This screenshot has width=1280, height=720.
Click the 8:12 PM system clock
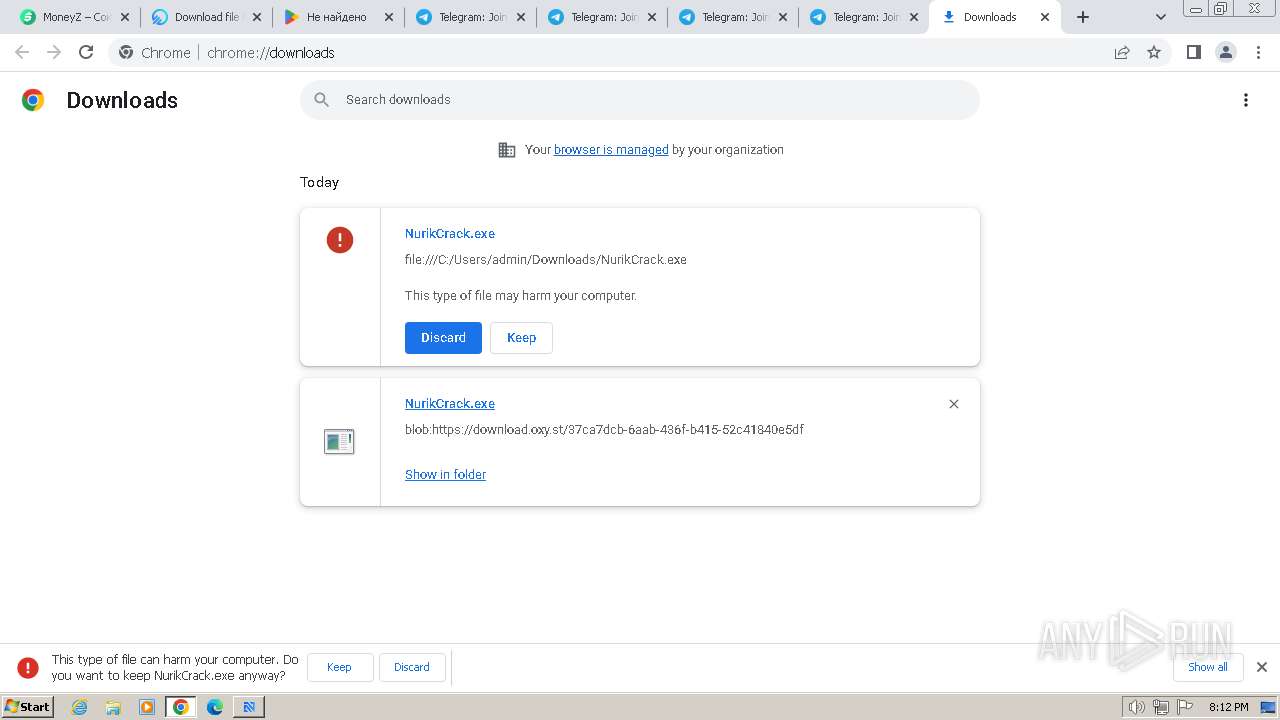click(x=1228, y=707)
